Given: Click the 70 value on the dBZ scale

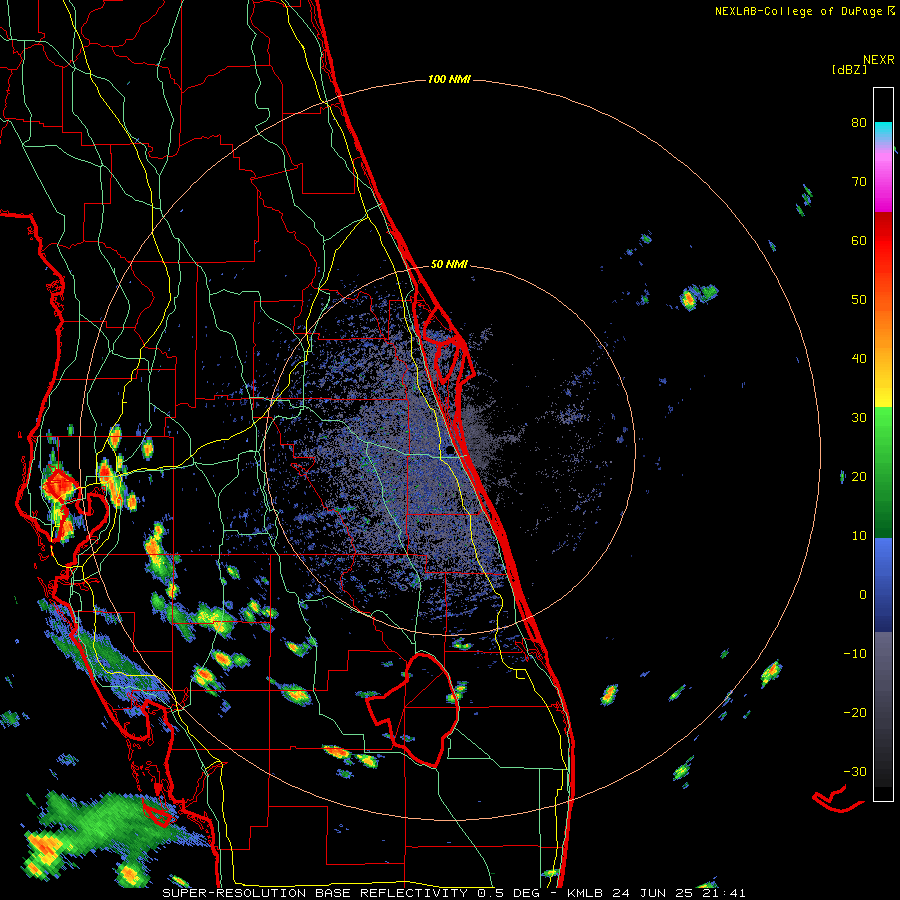Looking at the screenshot, I should 859,182.
